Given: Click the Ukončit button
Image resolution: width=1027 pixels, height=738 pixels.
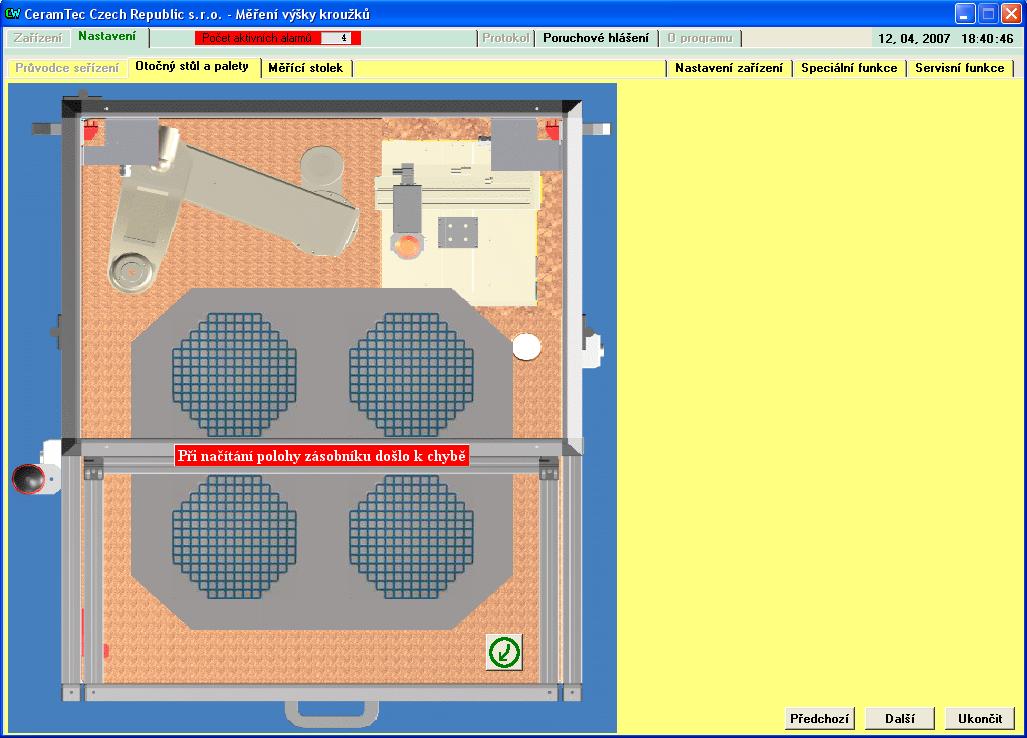Looking at the screenshot, I should pyautogui.click(x=979, y=718).
